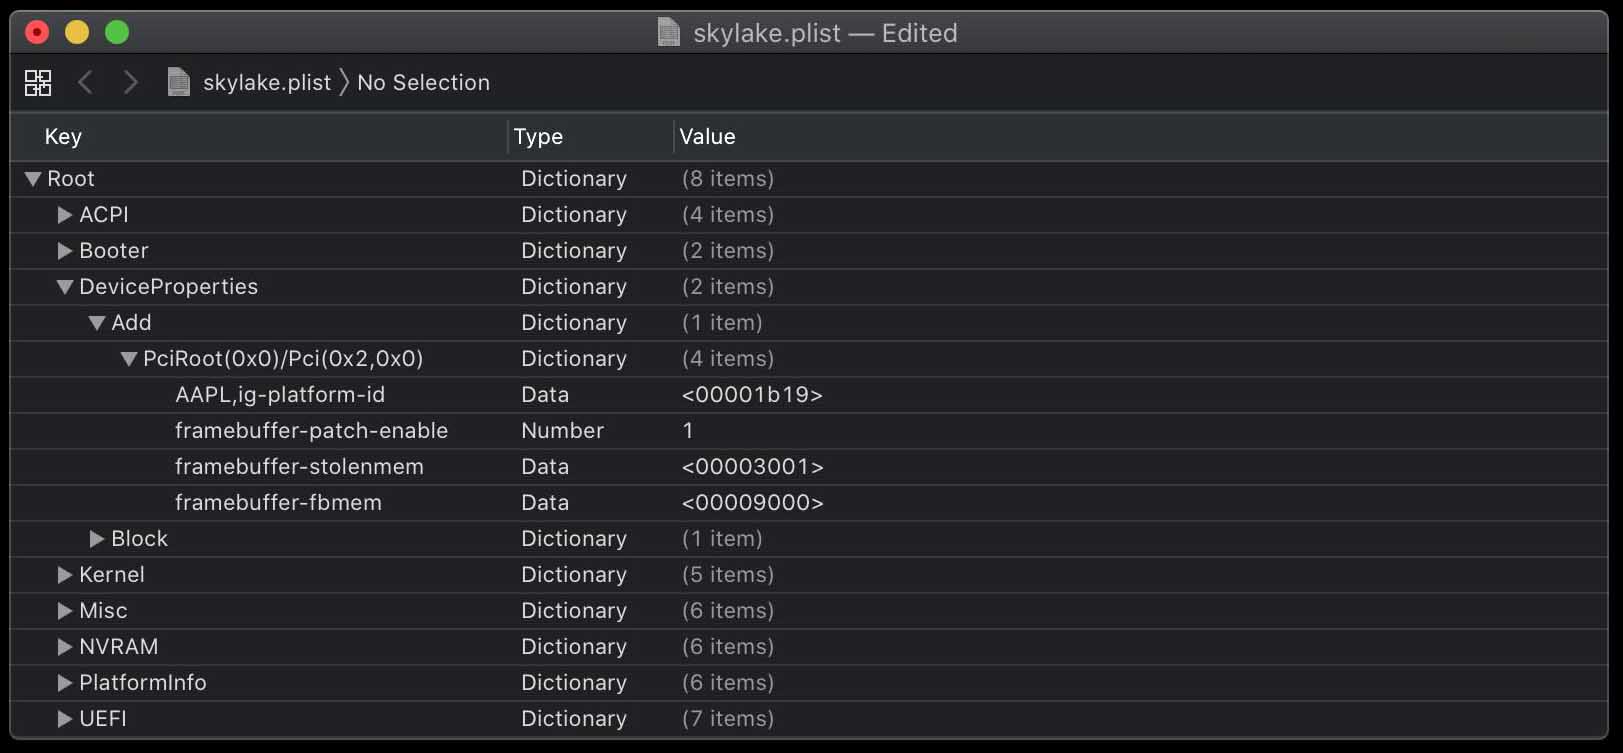Expand the Booter dictionary
The height and width of the screenshot is (753, 1623).
click(x=65, y=251)
